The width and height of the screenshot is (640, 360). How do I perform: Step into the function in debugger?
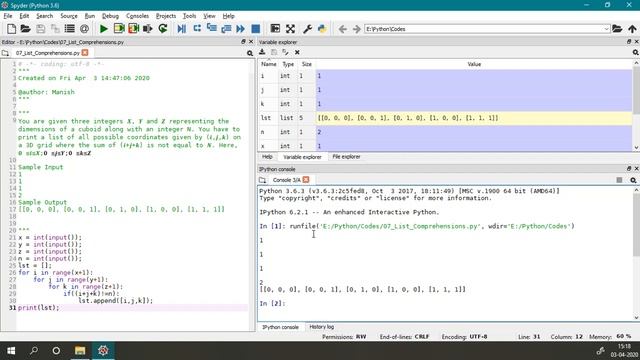pyautogui.click(x=211, y=29)
